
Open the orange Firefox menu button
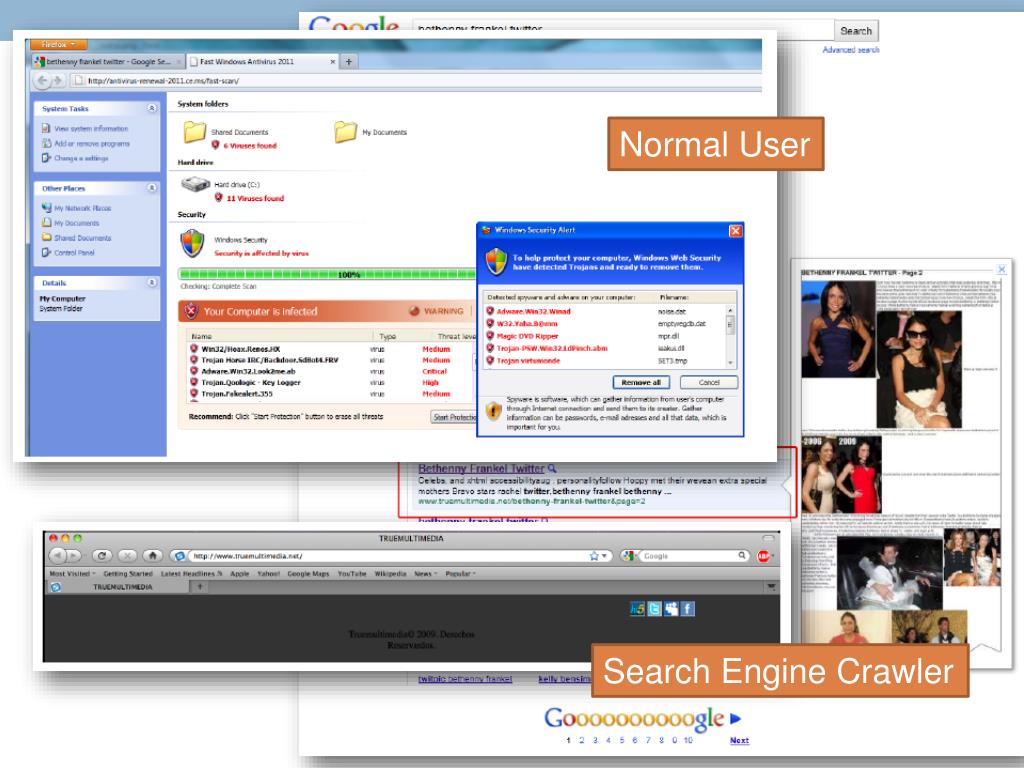[x=57, y=44]
